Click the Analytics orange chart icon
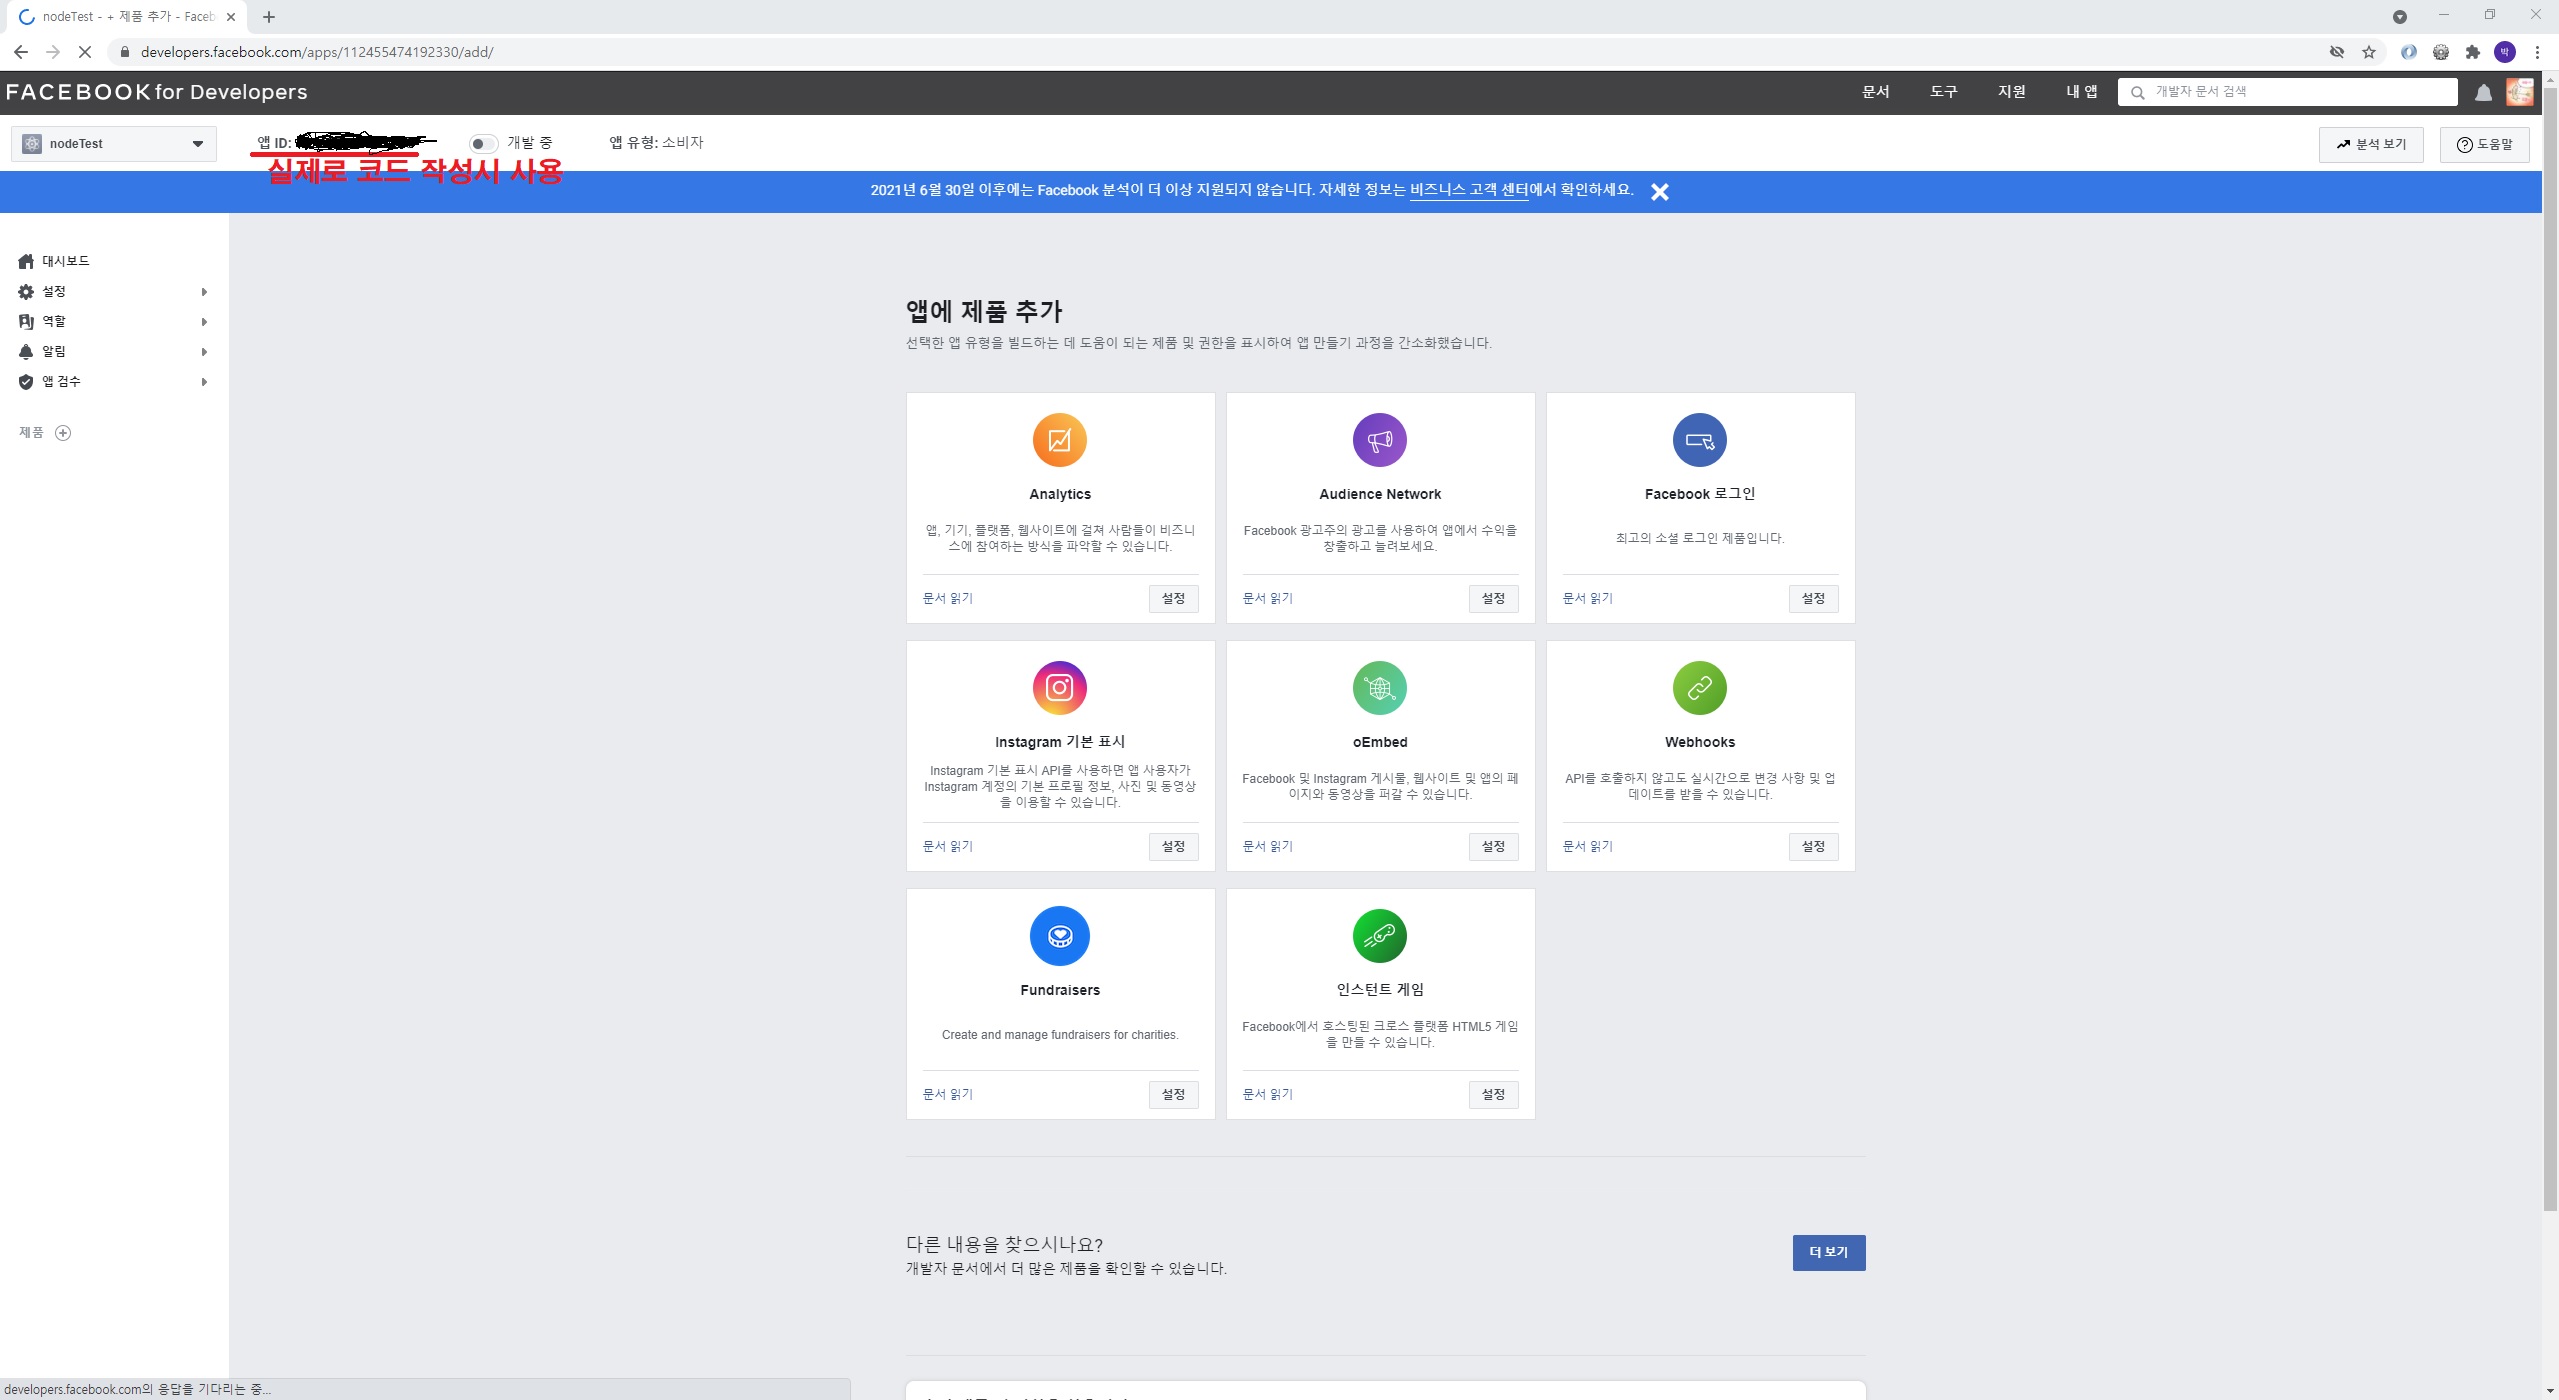The height and width of the screenshot is (1400, 2559). coord(1059,440)
